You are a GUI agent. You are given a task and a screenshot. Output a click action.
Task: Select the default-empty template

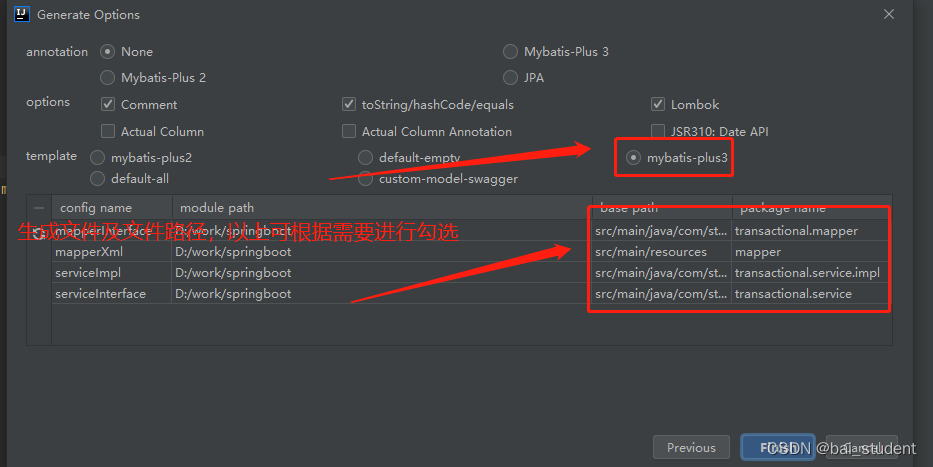[x=365, y=158]
